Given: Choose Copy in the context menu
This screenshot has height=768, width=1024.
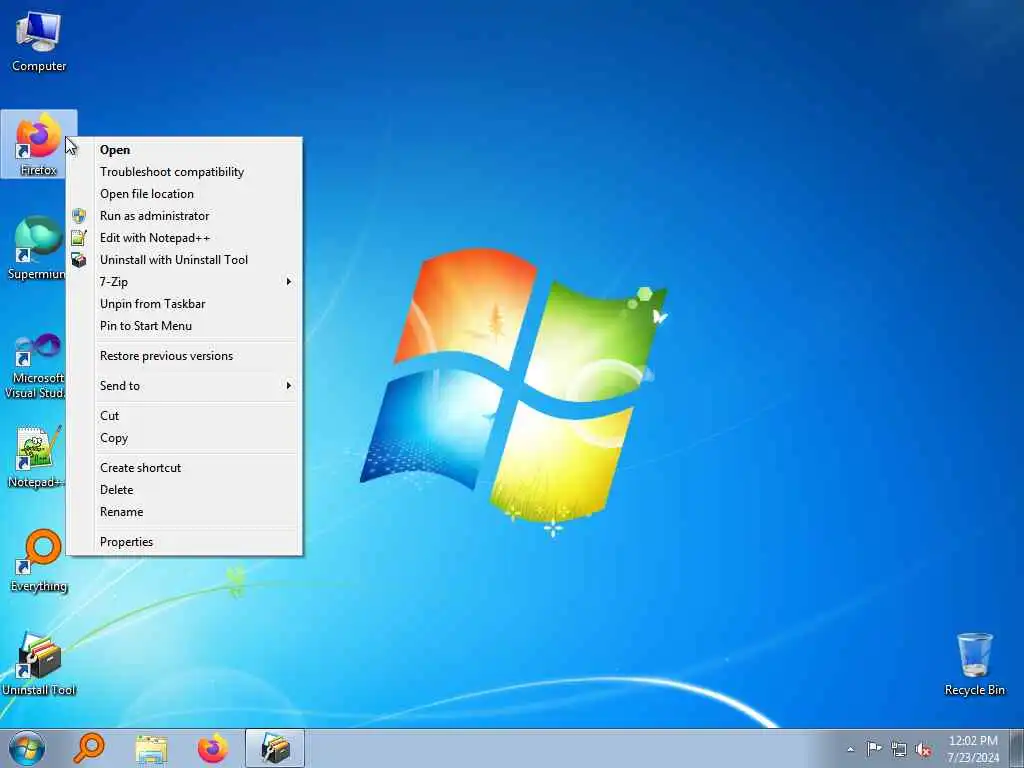Looking at the screenshot, I should 184,438.
